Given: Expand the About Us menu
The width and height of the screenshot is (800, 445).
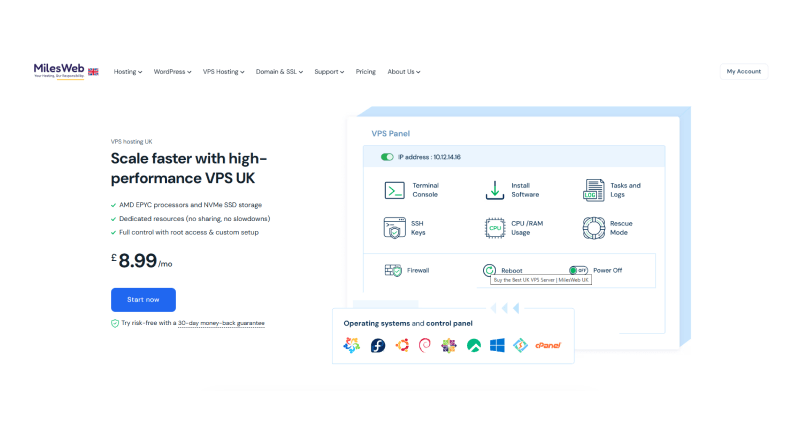Looking at the screenshot, I should click(404, 72).
